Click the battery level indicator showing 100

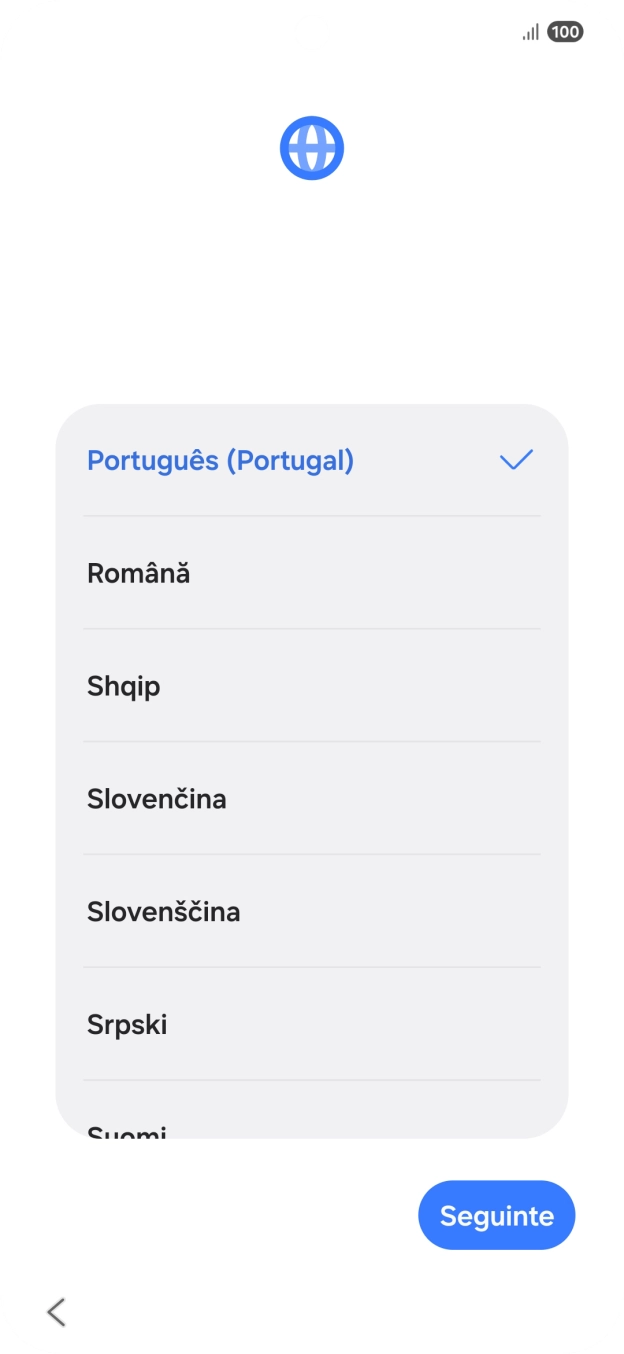click(x=563, y=32)
